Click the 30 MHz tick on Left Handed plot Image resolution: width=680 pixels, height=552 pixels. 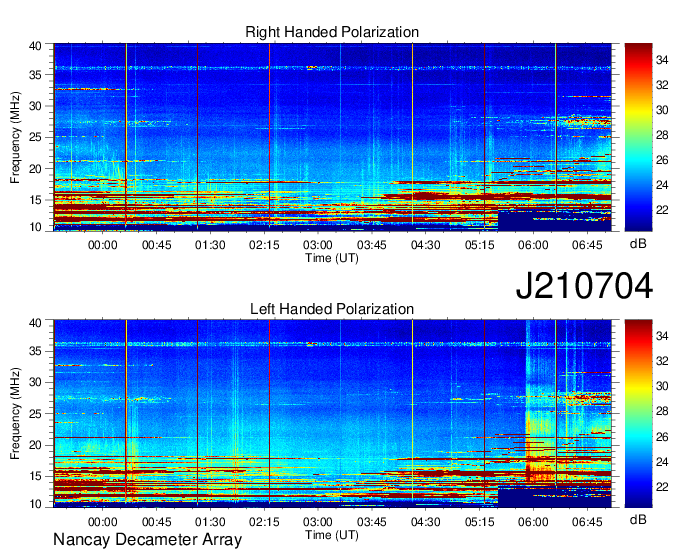pyautogui.click(x=35, y=382)
